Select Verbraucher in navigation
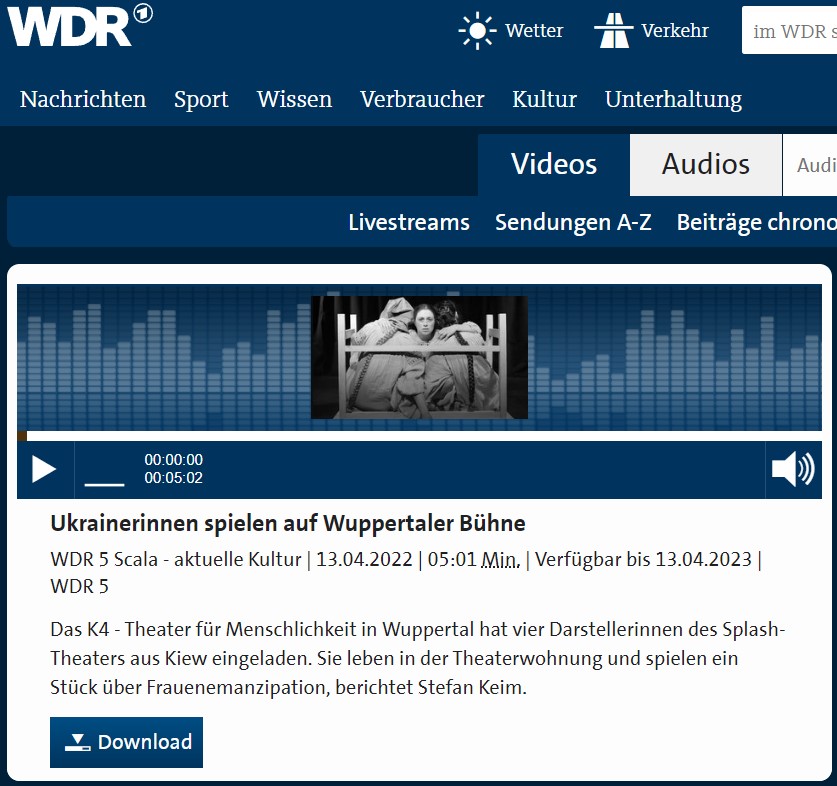This screenshot has height=786, width=837. [422, 99]
